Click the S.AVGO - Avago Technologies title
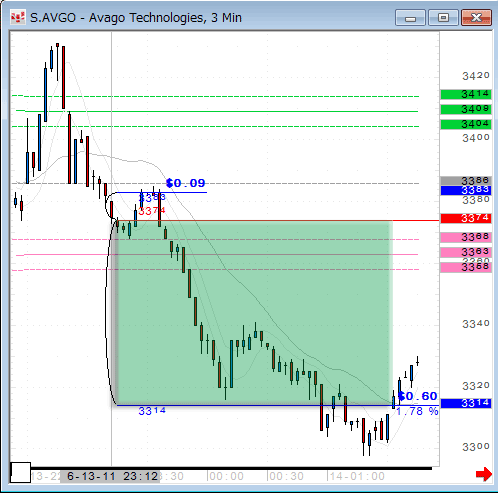The height and width of the screenshot is (493, 498). click(x=136, y=18)
